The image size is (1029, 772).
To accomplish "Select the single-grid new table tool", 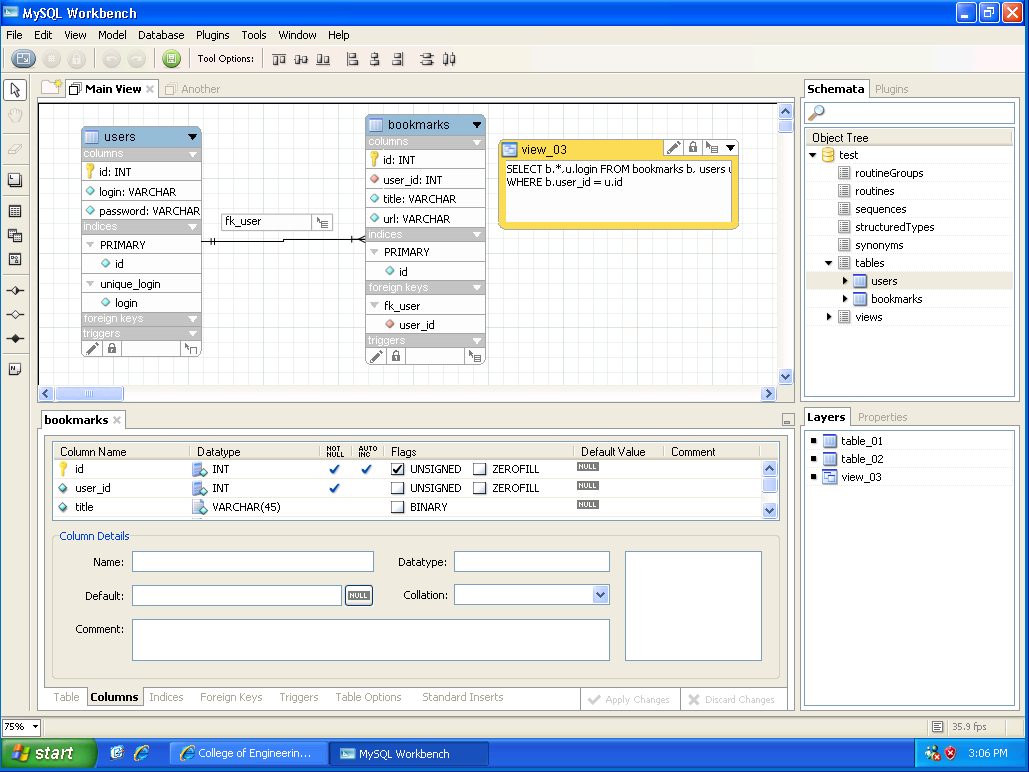I will point(15,211).
